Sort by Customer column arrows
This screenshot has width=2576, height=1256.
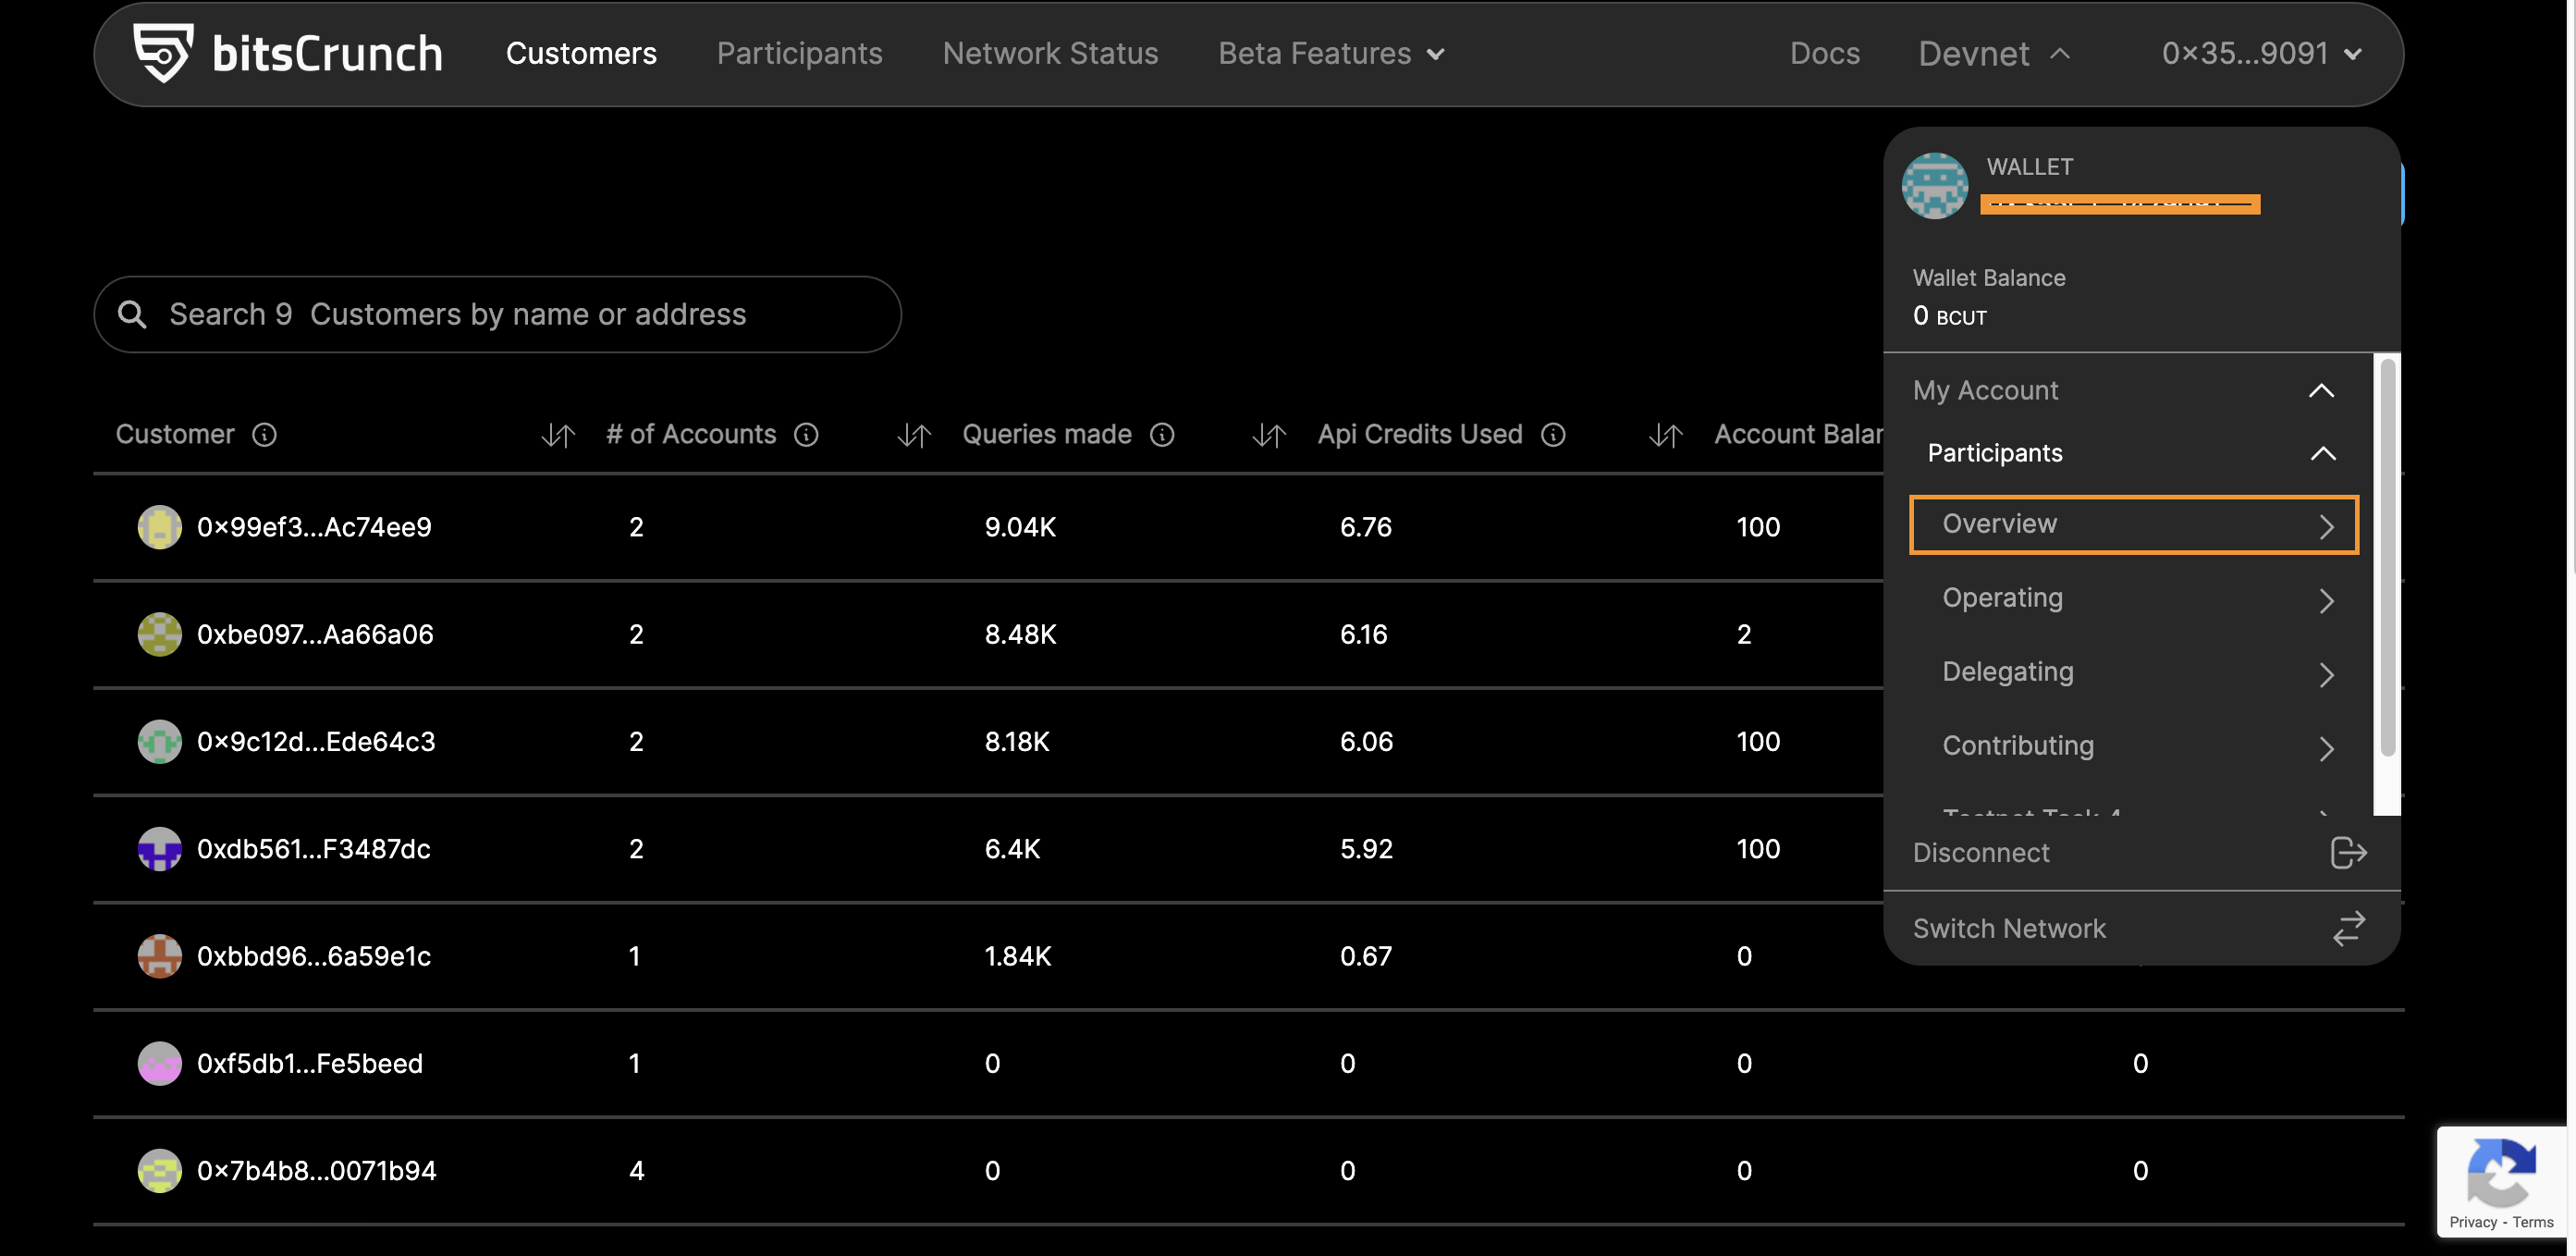558,435
